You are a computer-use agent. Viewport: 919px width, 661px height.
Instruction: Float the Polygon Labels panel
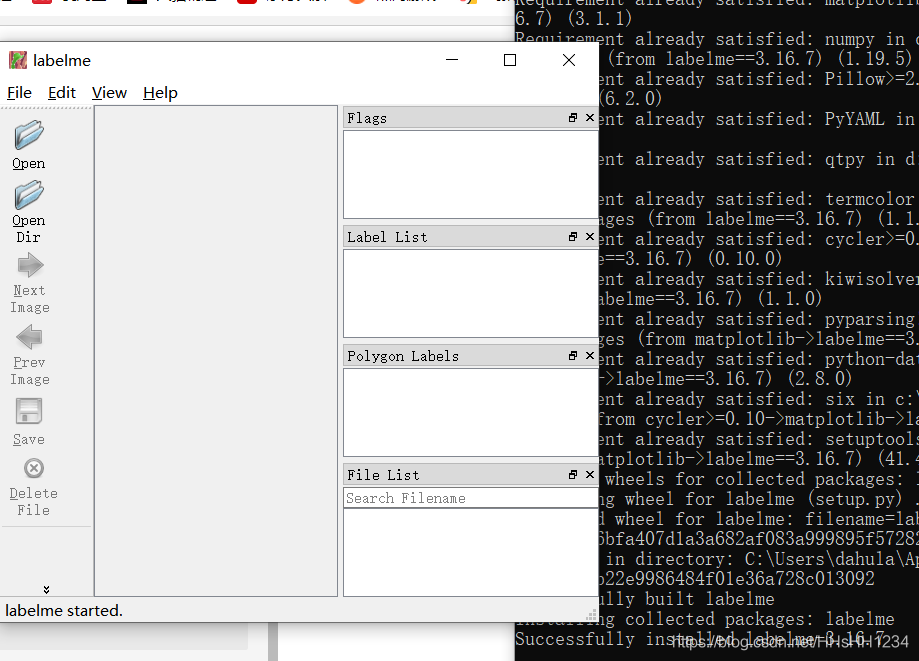573,356
